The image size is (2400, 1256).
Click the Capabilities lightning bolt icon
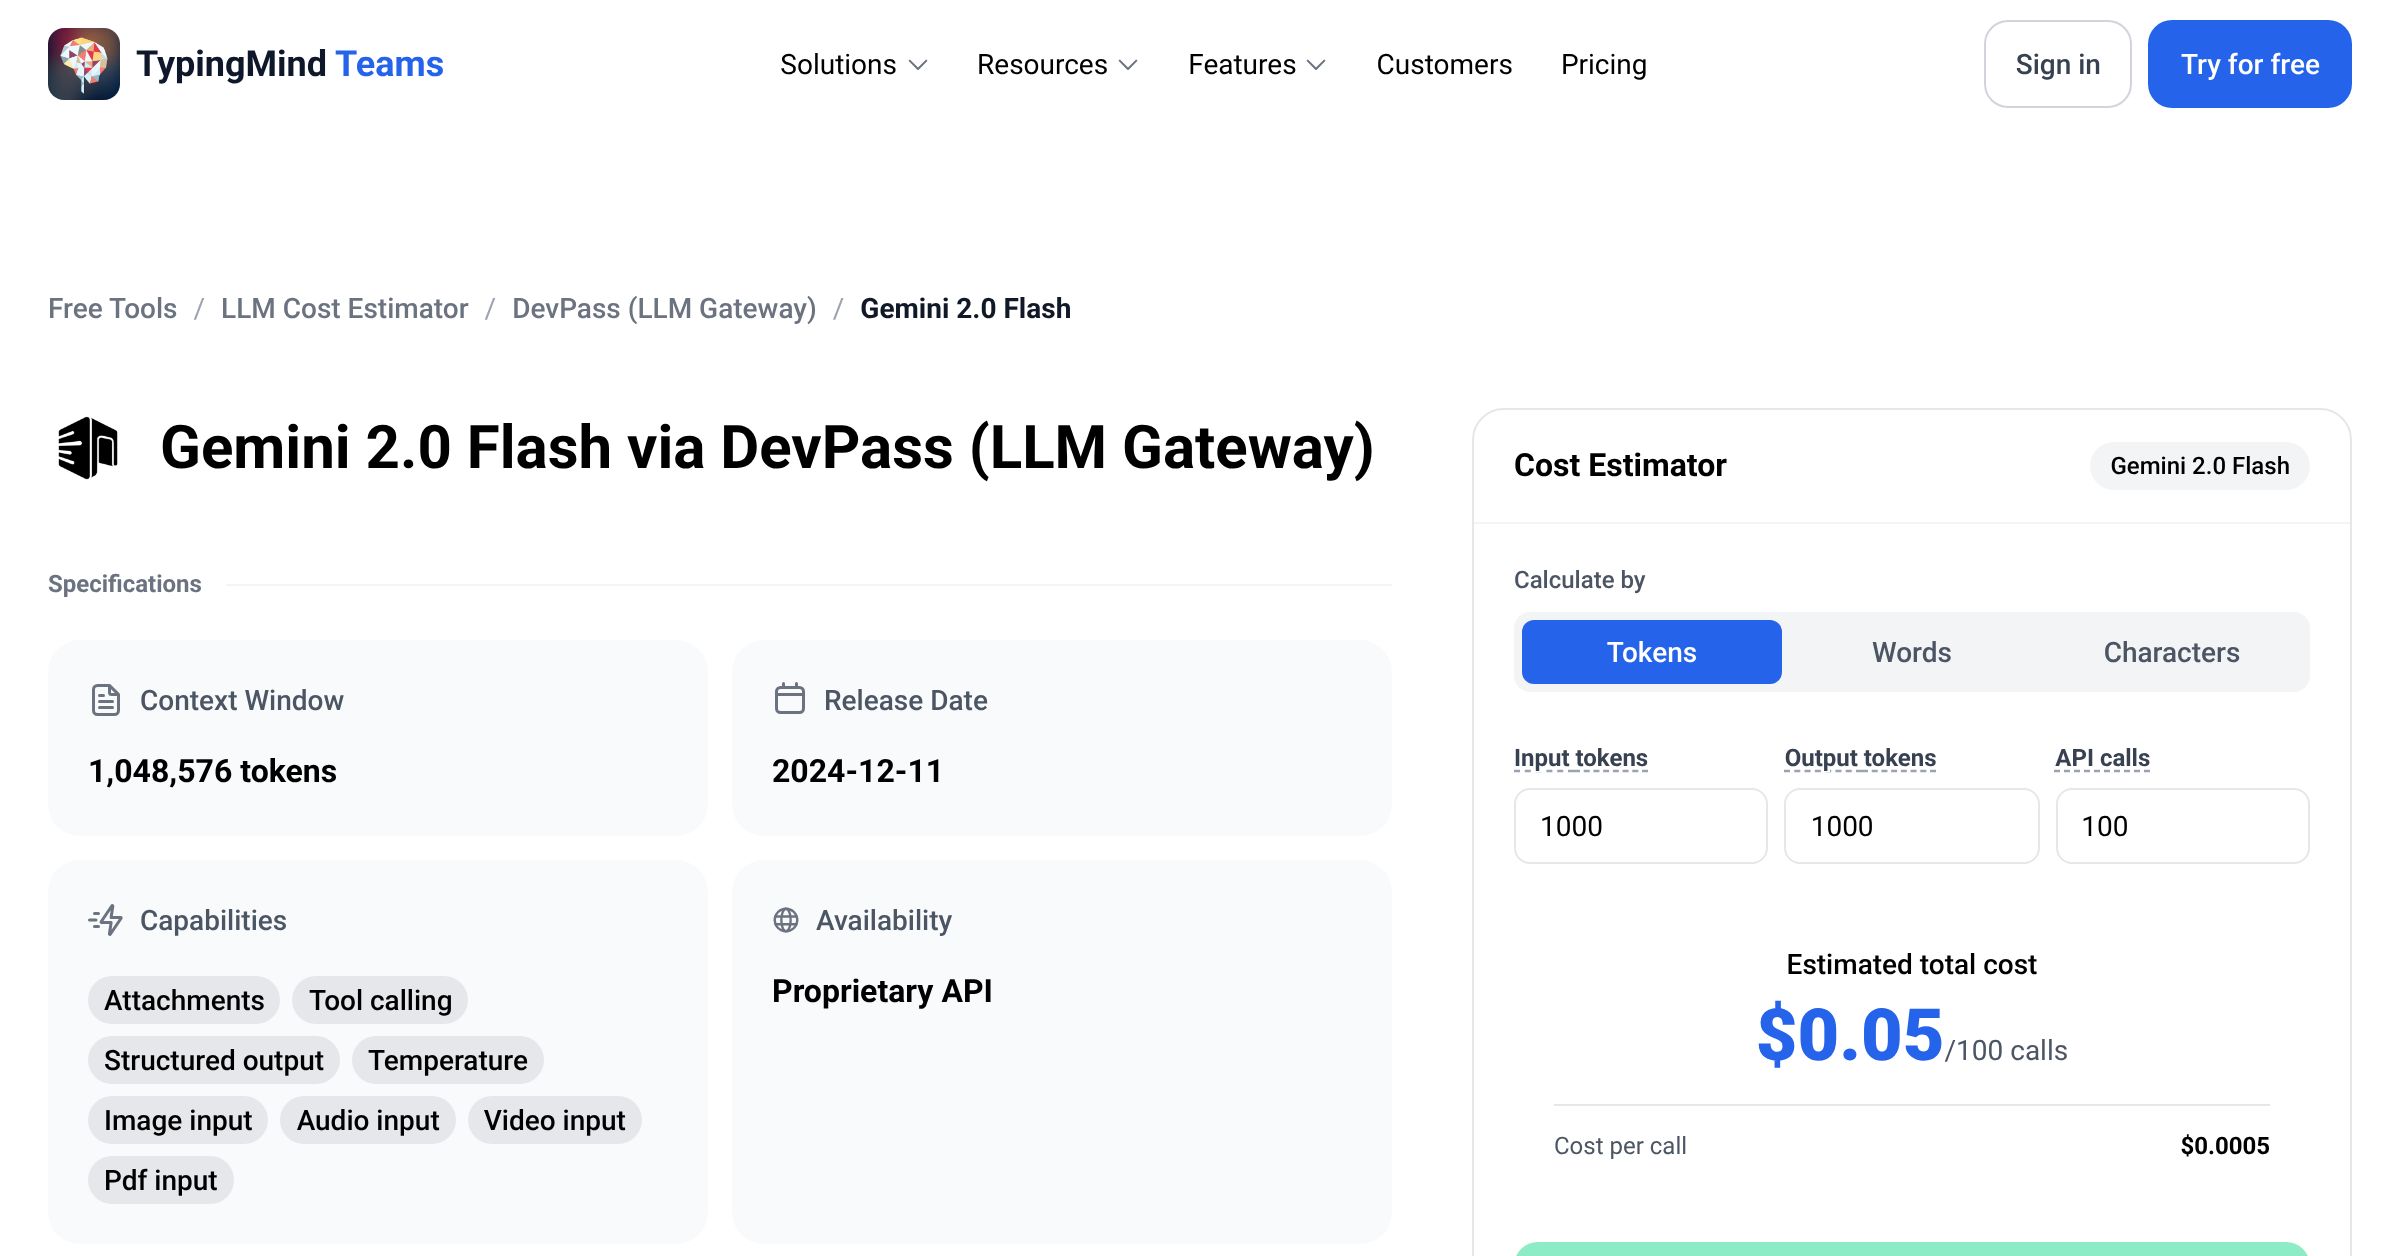[106, 920]
